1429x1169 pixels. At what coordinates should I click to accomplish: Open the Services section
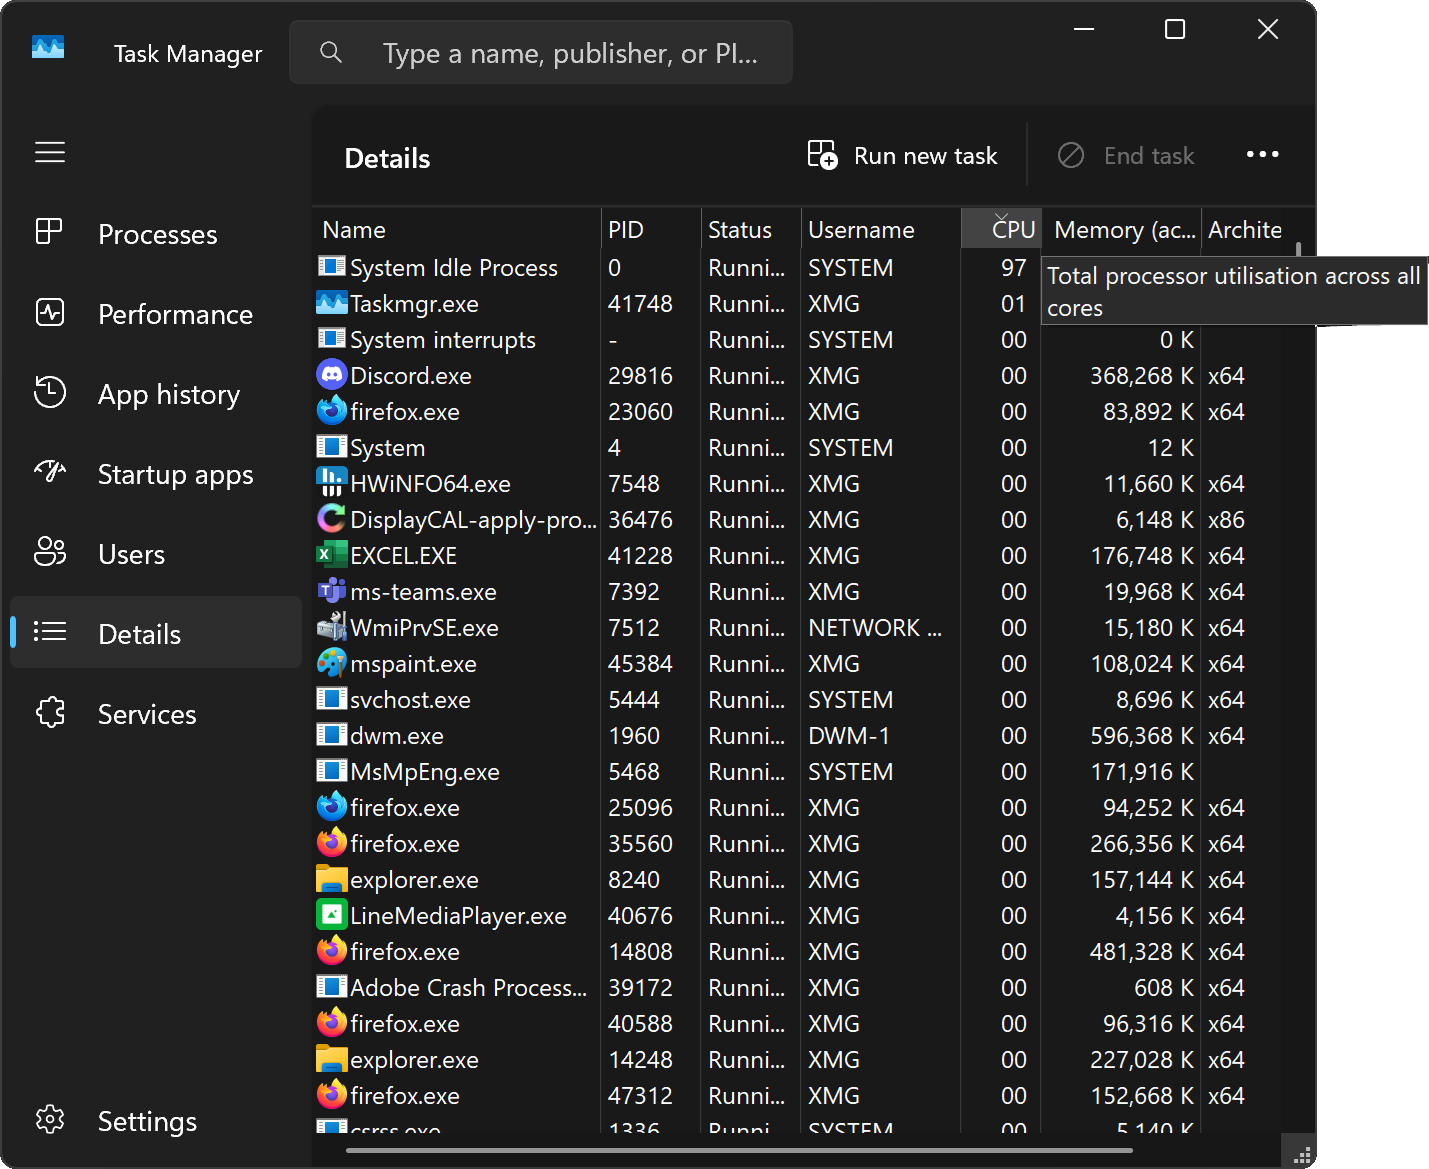[x=146, y=714]
